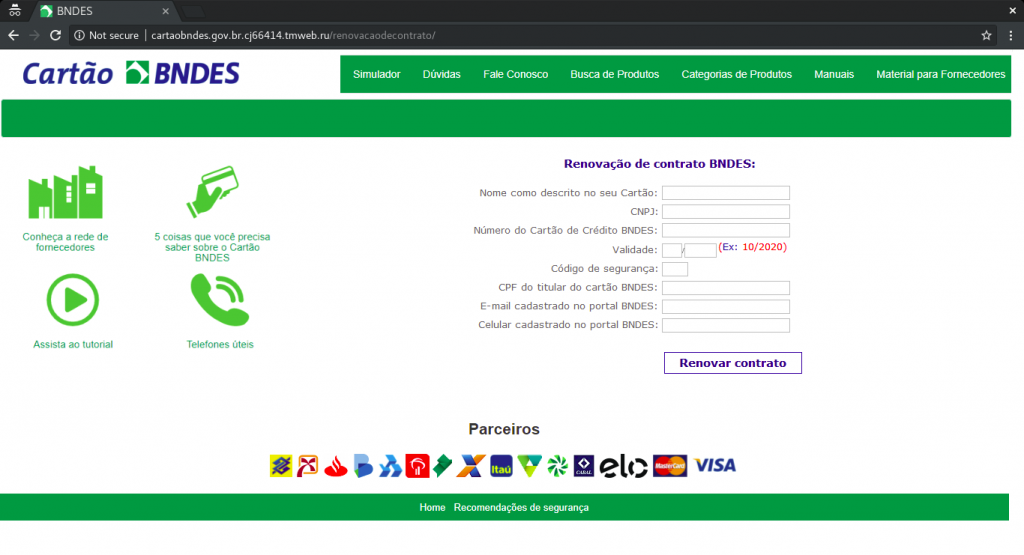
Task: Click Conheça a rede de fornecedores link
Action: 65,242
